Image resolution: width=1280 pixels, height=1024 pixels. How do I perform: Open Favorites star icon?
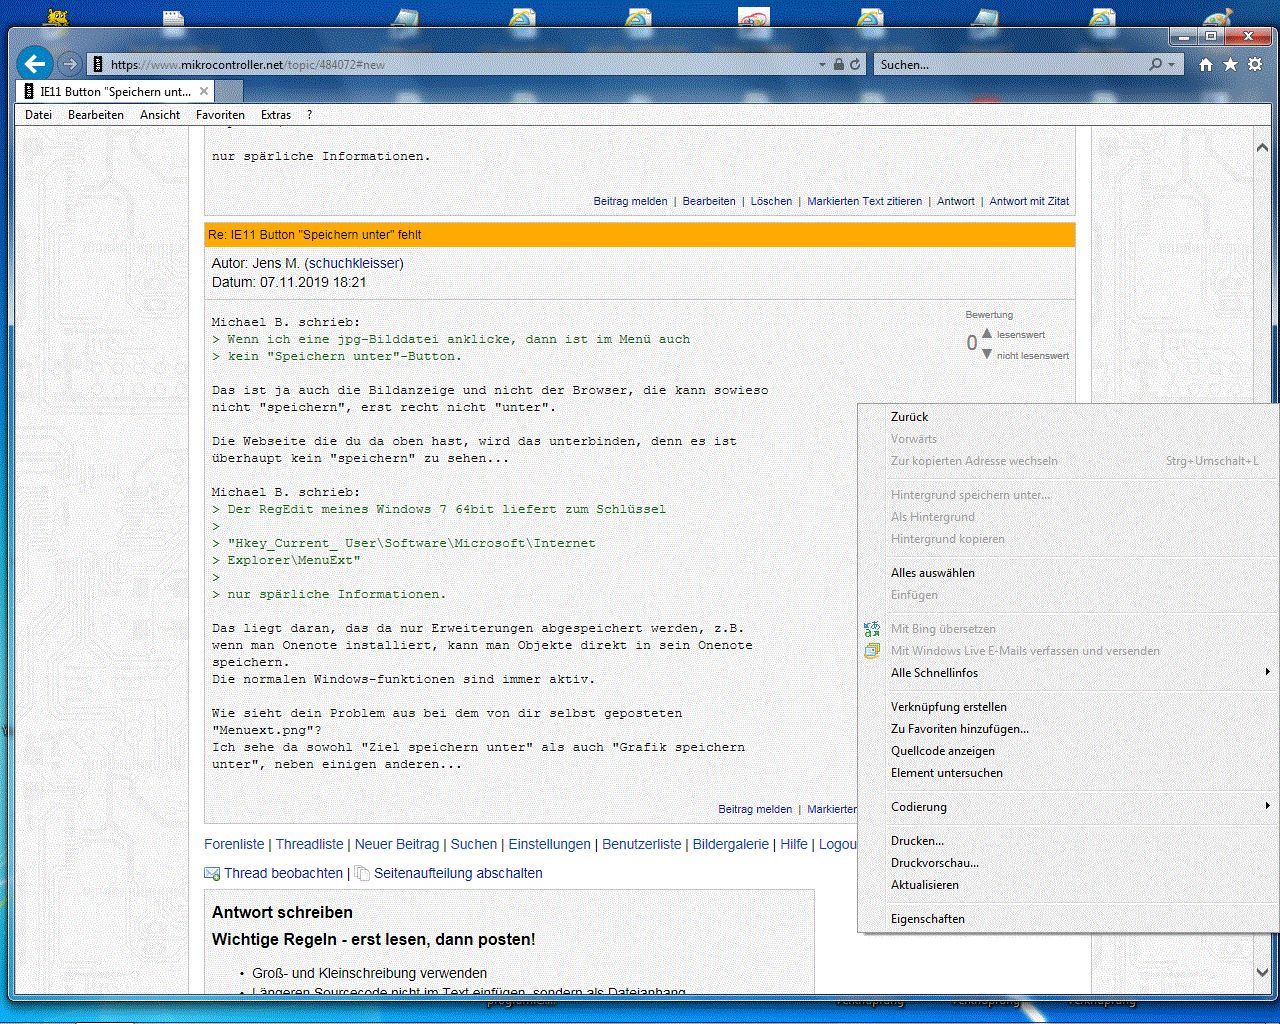tap(1230, 64)
